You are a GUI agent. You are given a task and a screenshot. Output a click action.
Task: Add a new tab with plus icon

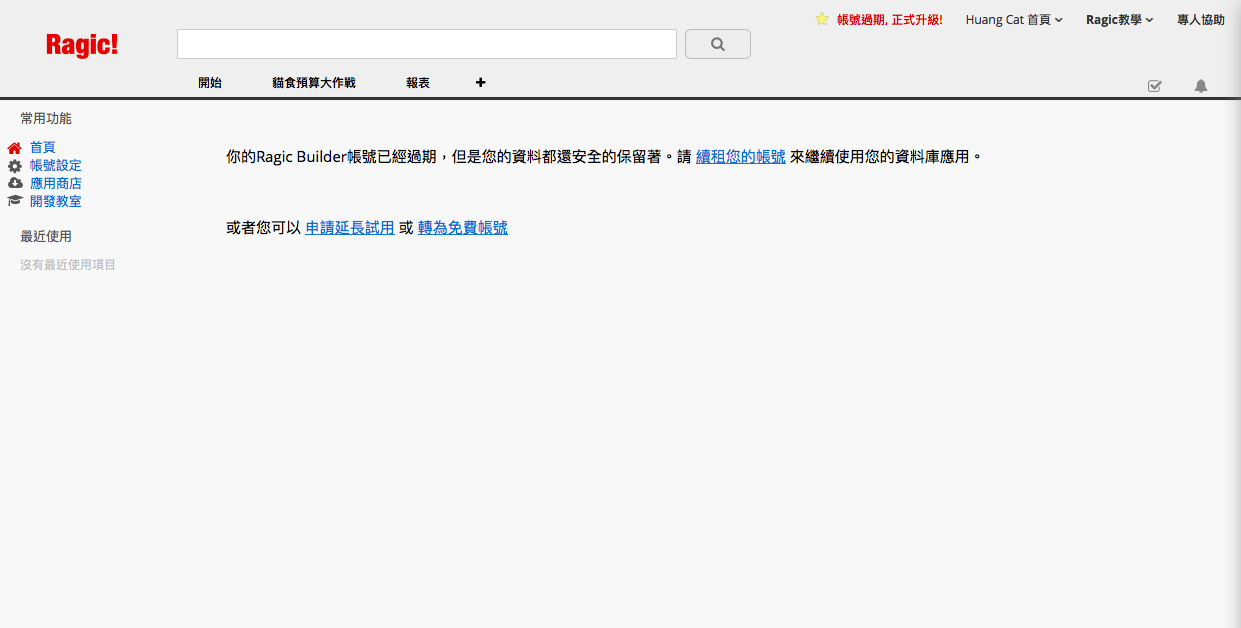480,83
